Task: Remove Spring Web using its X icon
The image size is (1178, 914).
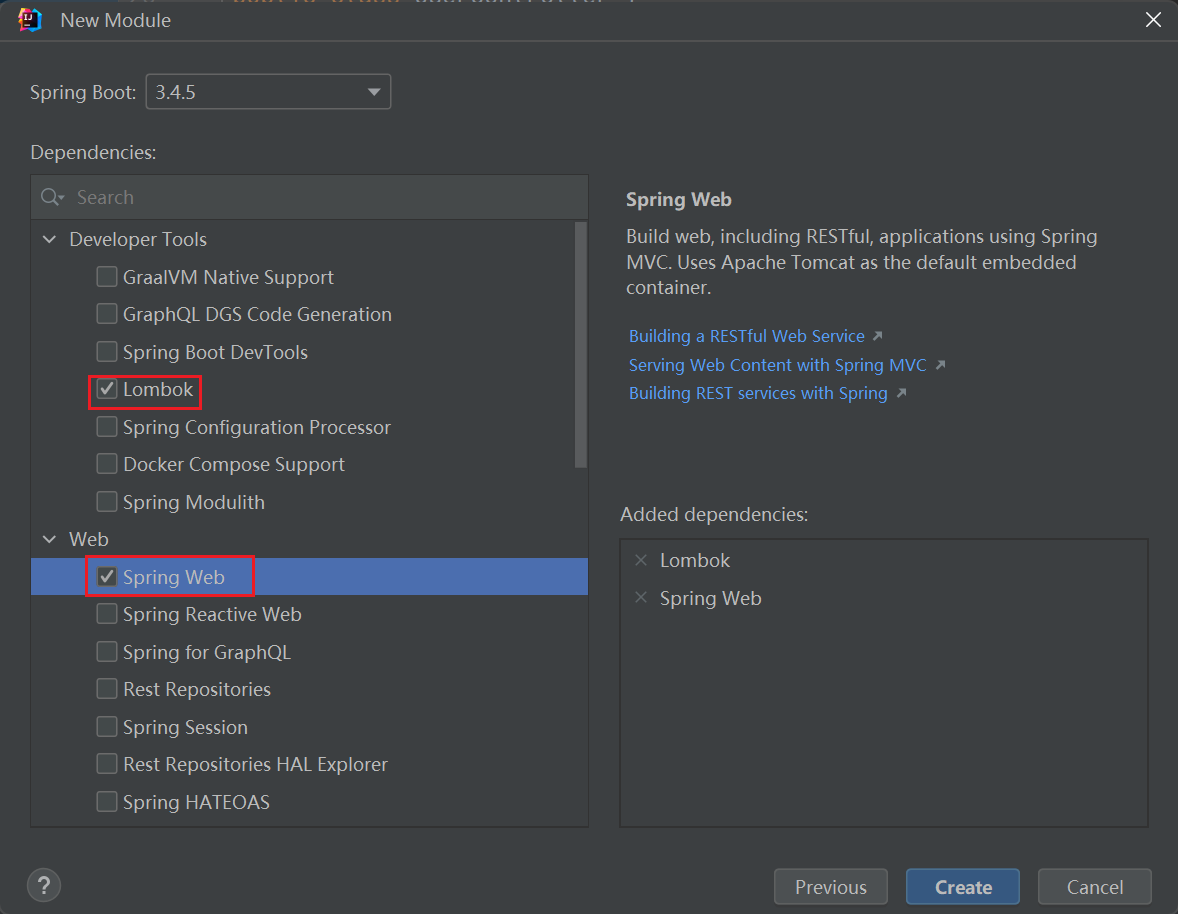Action: click(x=640, y=597)
